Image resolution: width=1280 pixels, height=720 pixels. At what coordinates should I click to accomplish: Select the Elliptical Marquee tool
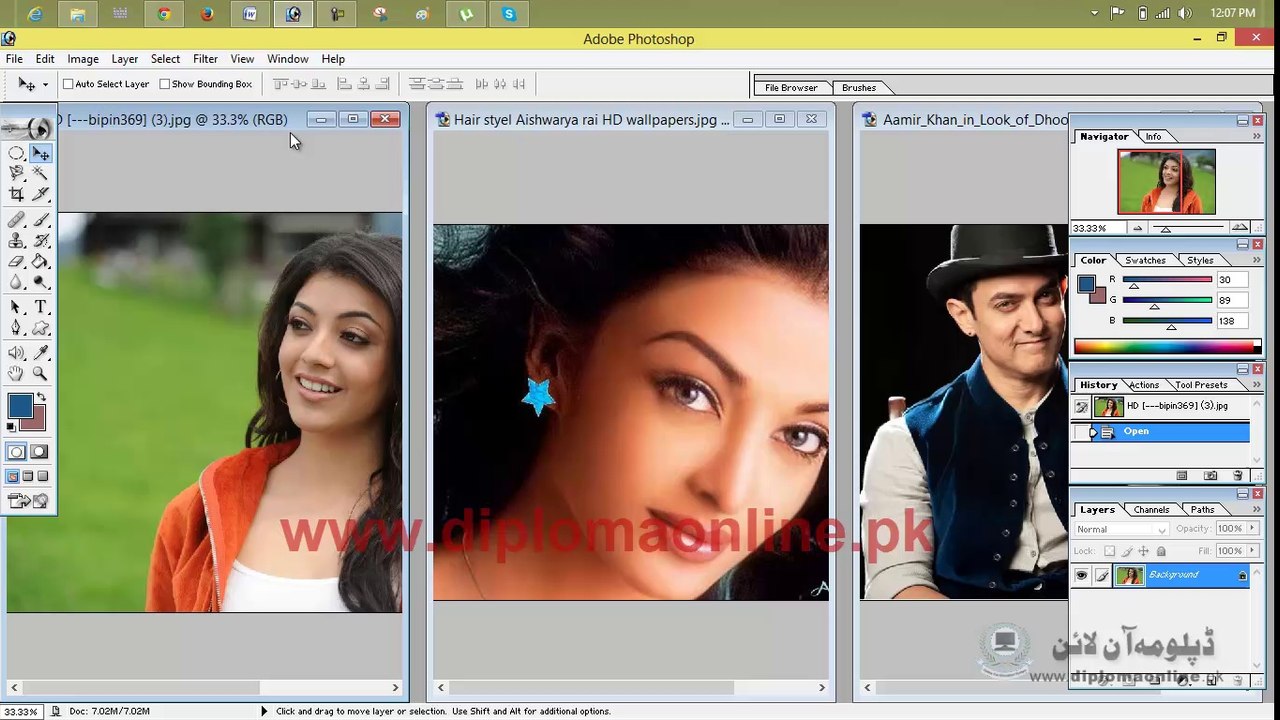click(x=17, y=153)
